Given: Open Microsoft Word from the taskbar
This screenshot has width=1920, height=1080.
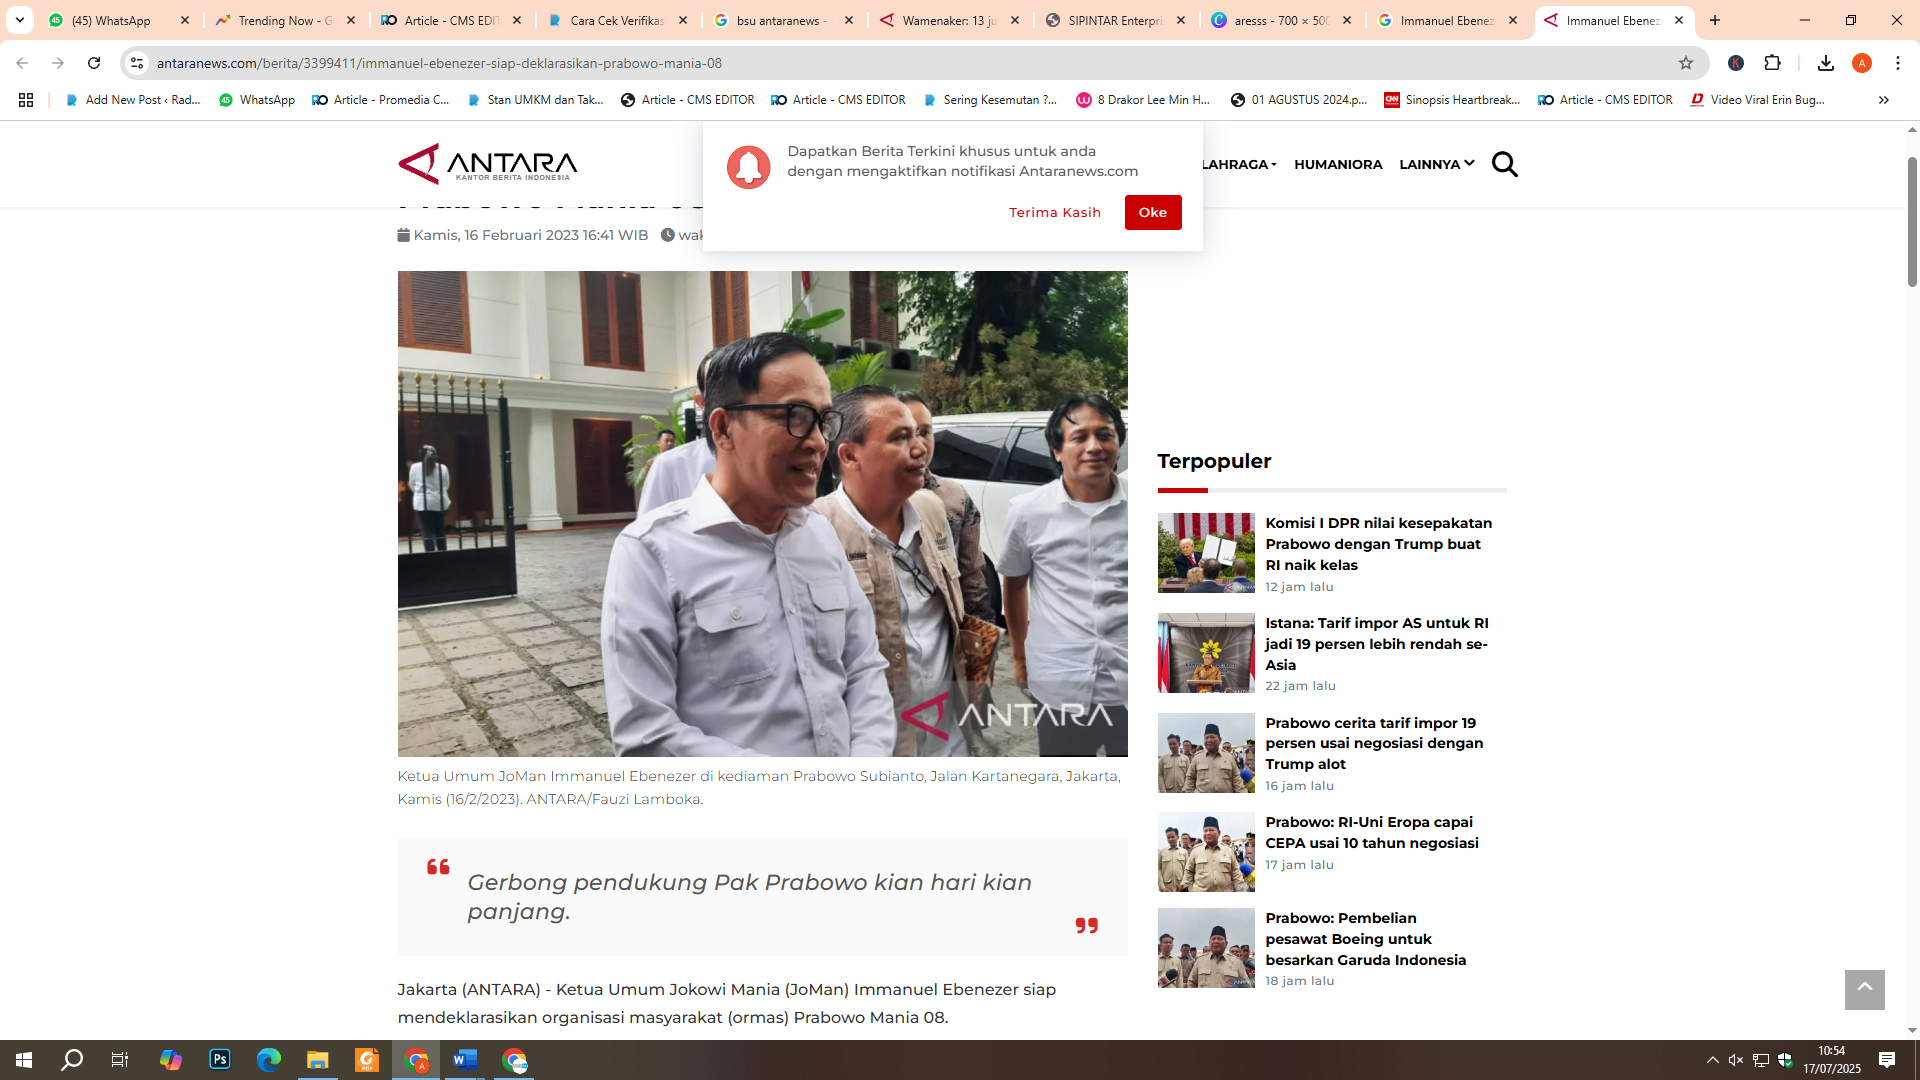Looking at the screenshot, I should [465, 1060].
